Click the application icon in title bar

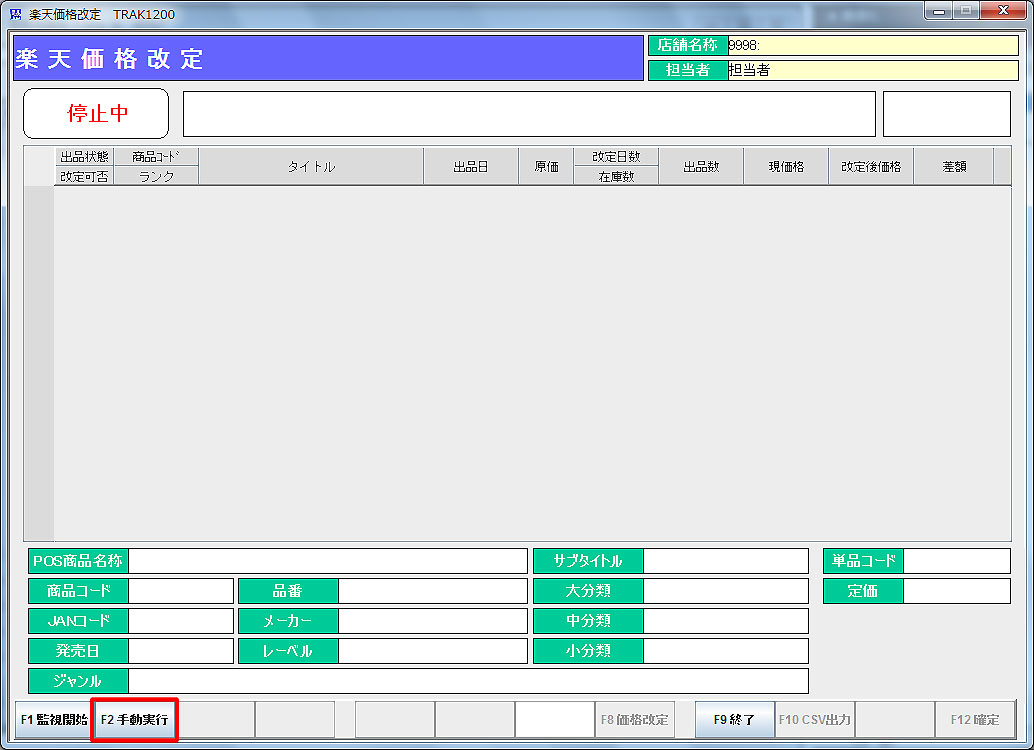pos(15,14)
